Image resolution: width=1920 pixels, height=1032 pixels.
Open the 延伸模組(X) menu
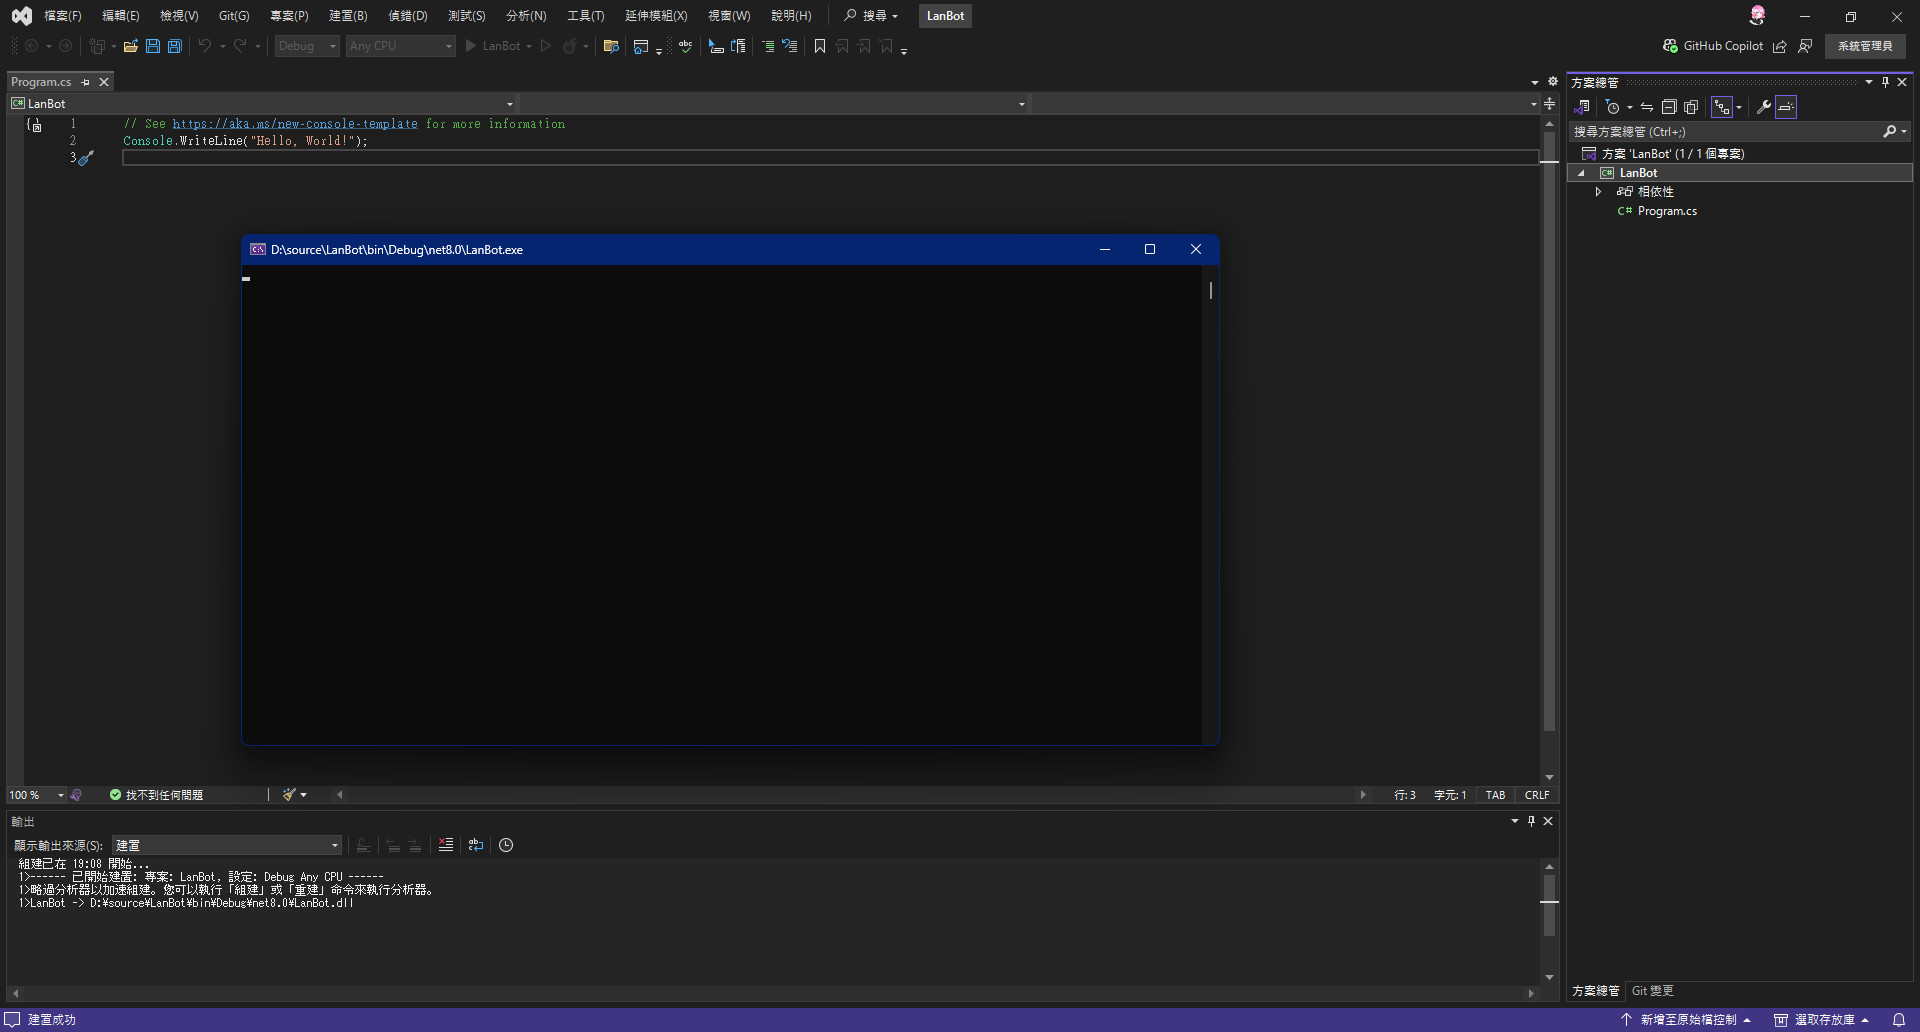(656, 16)
